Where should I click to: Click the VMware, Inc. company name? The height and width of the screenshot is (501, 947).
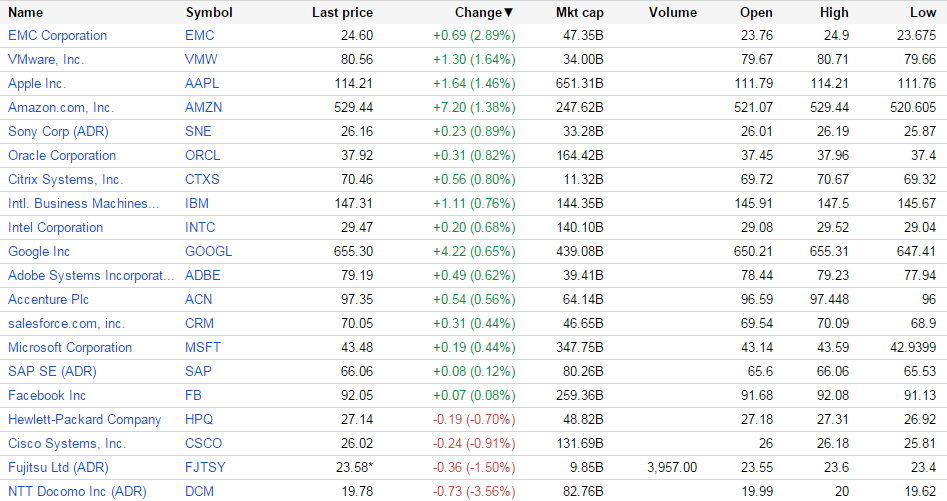[x=46, y=59]
